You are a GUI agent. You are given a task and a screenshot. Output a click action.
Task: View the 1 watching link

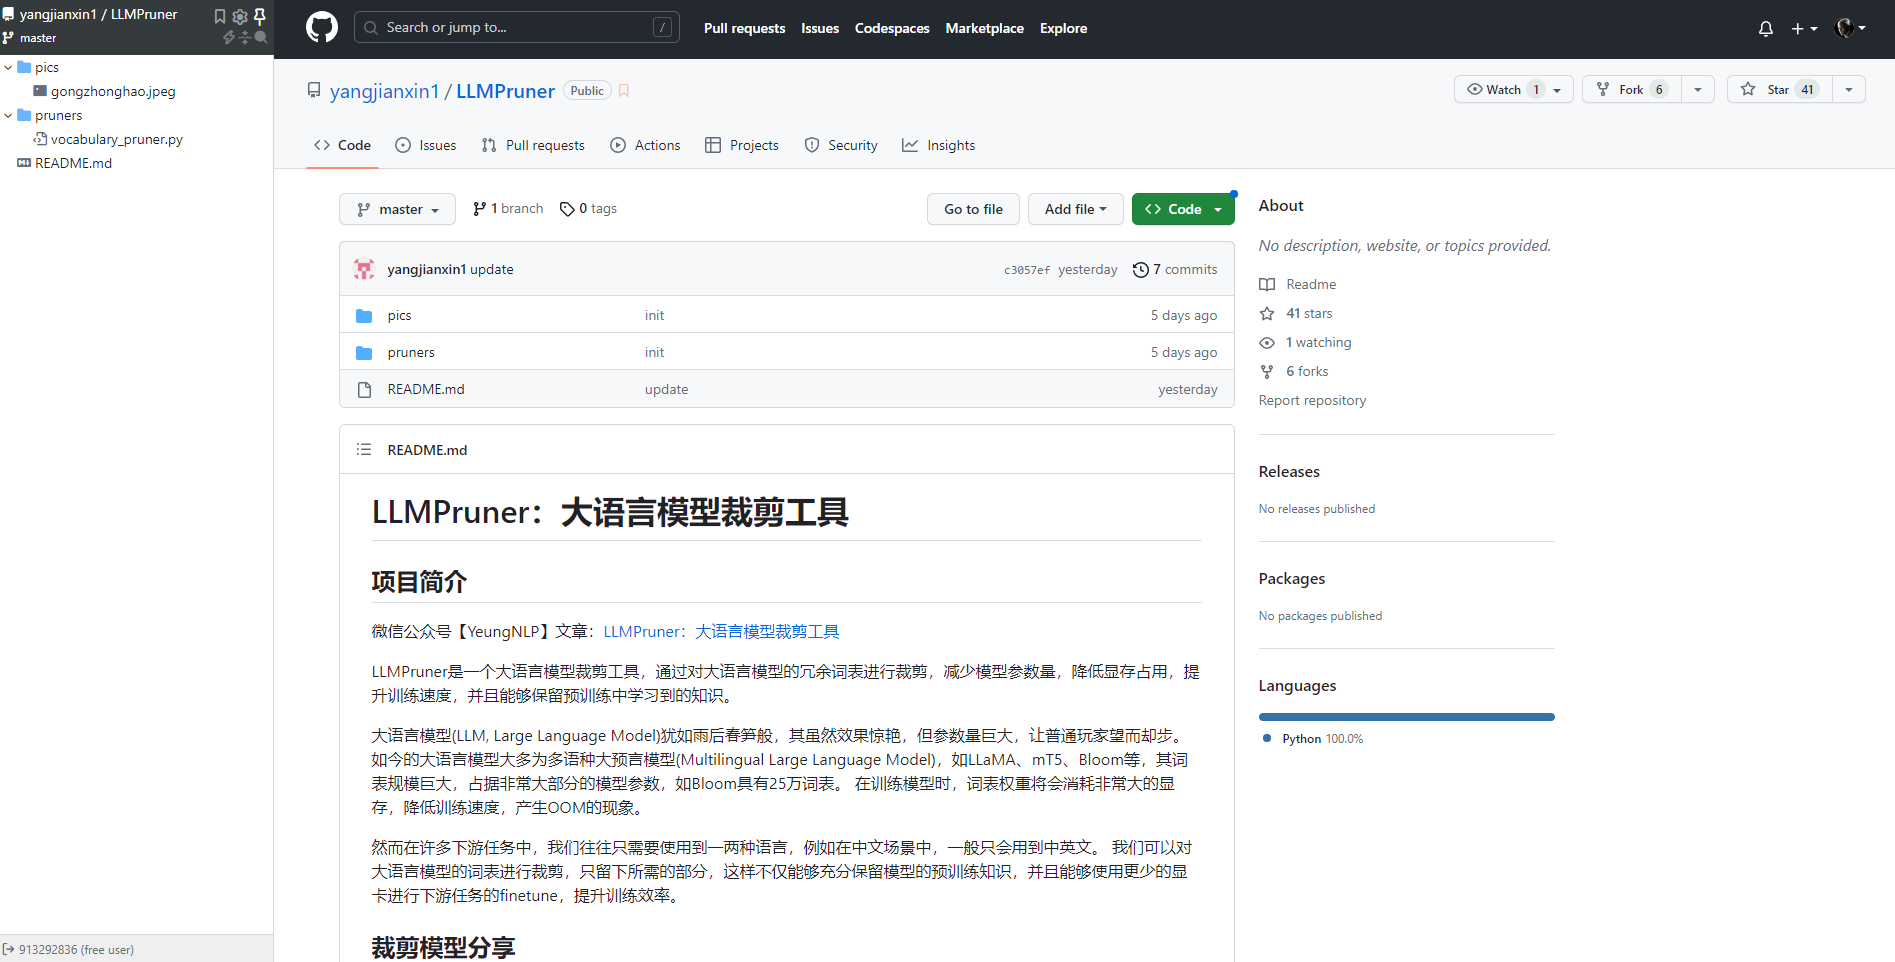pos(1305,342)
